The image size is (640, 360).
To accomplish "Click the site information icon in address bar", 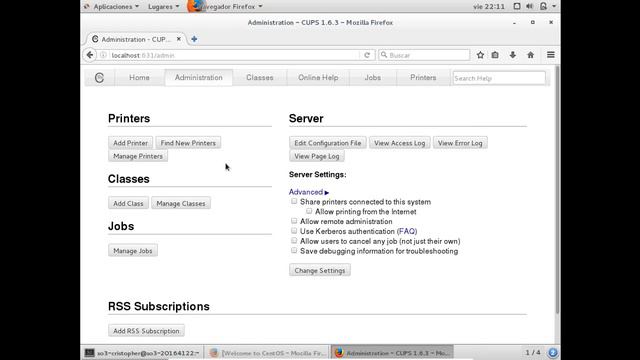I will 103,55.
